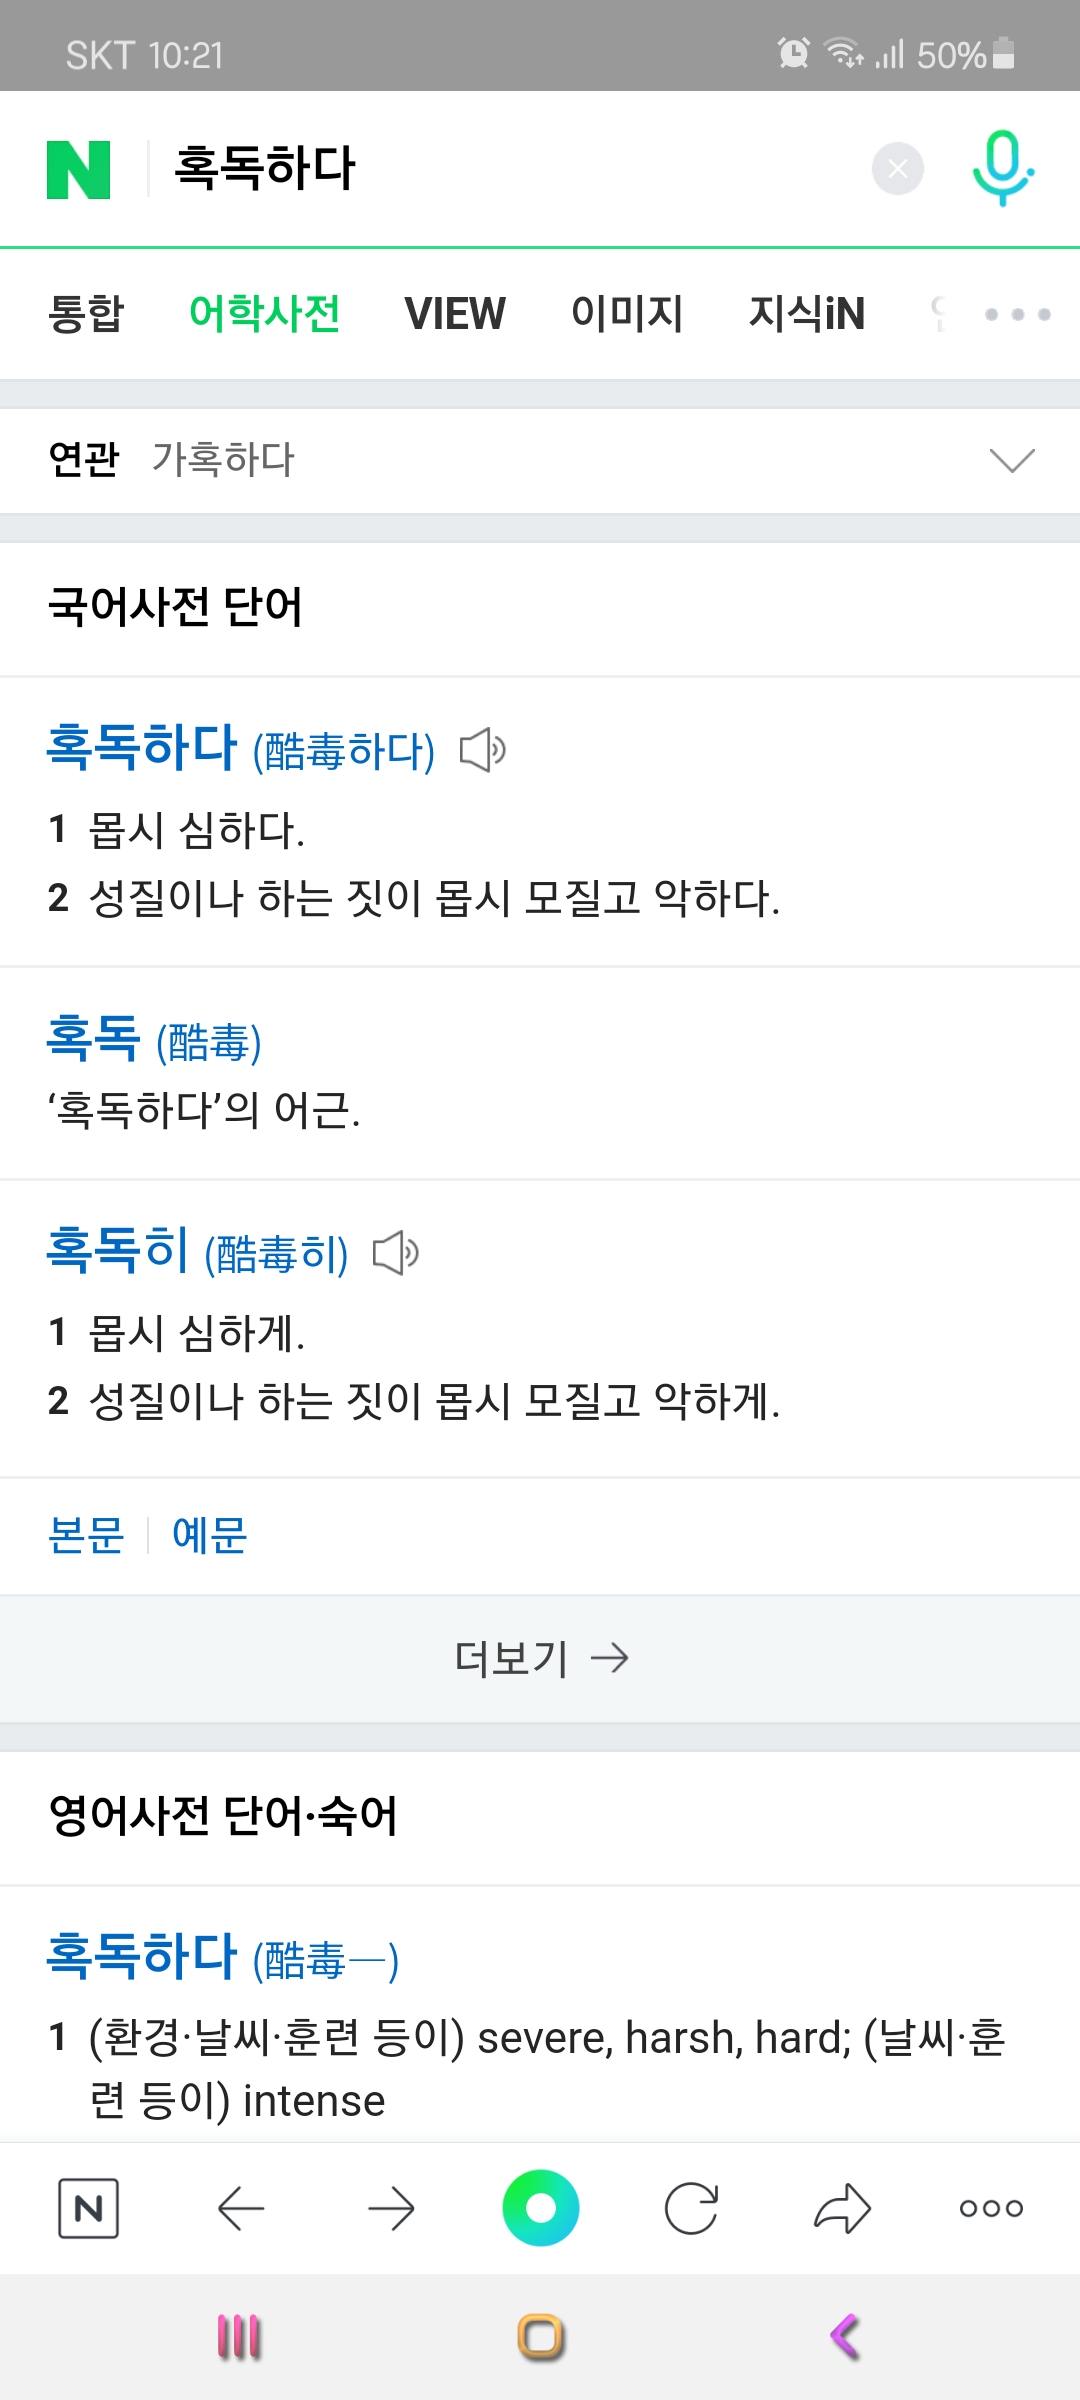Tap the search field containing 혹독하다
The height and width of the screenshot is (2400, 1080).
[500, 169]
